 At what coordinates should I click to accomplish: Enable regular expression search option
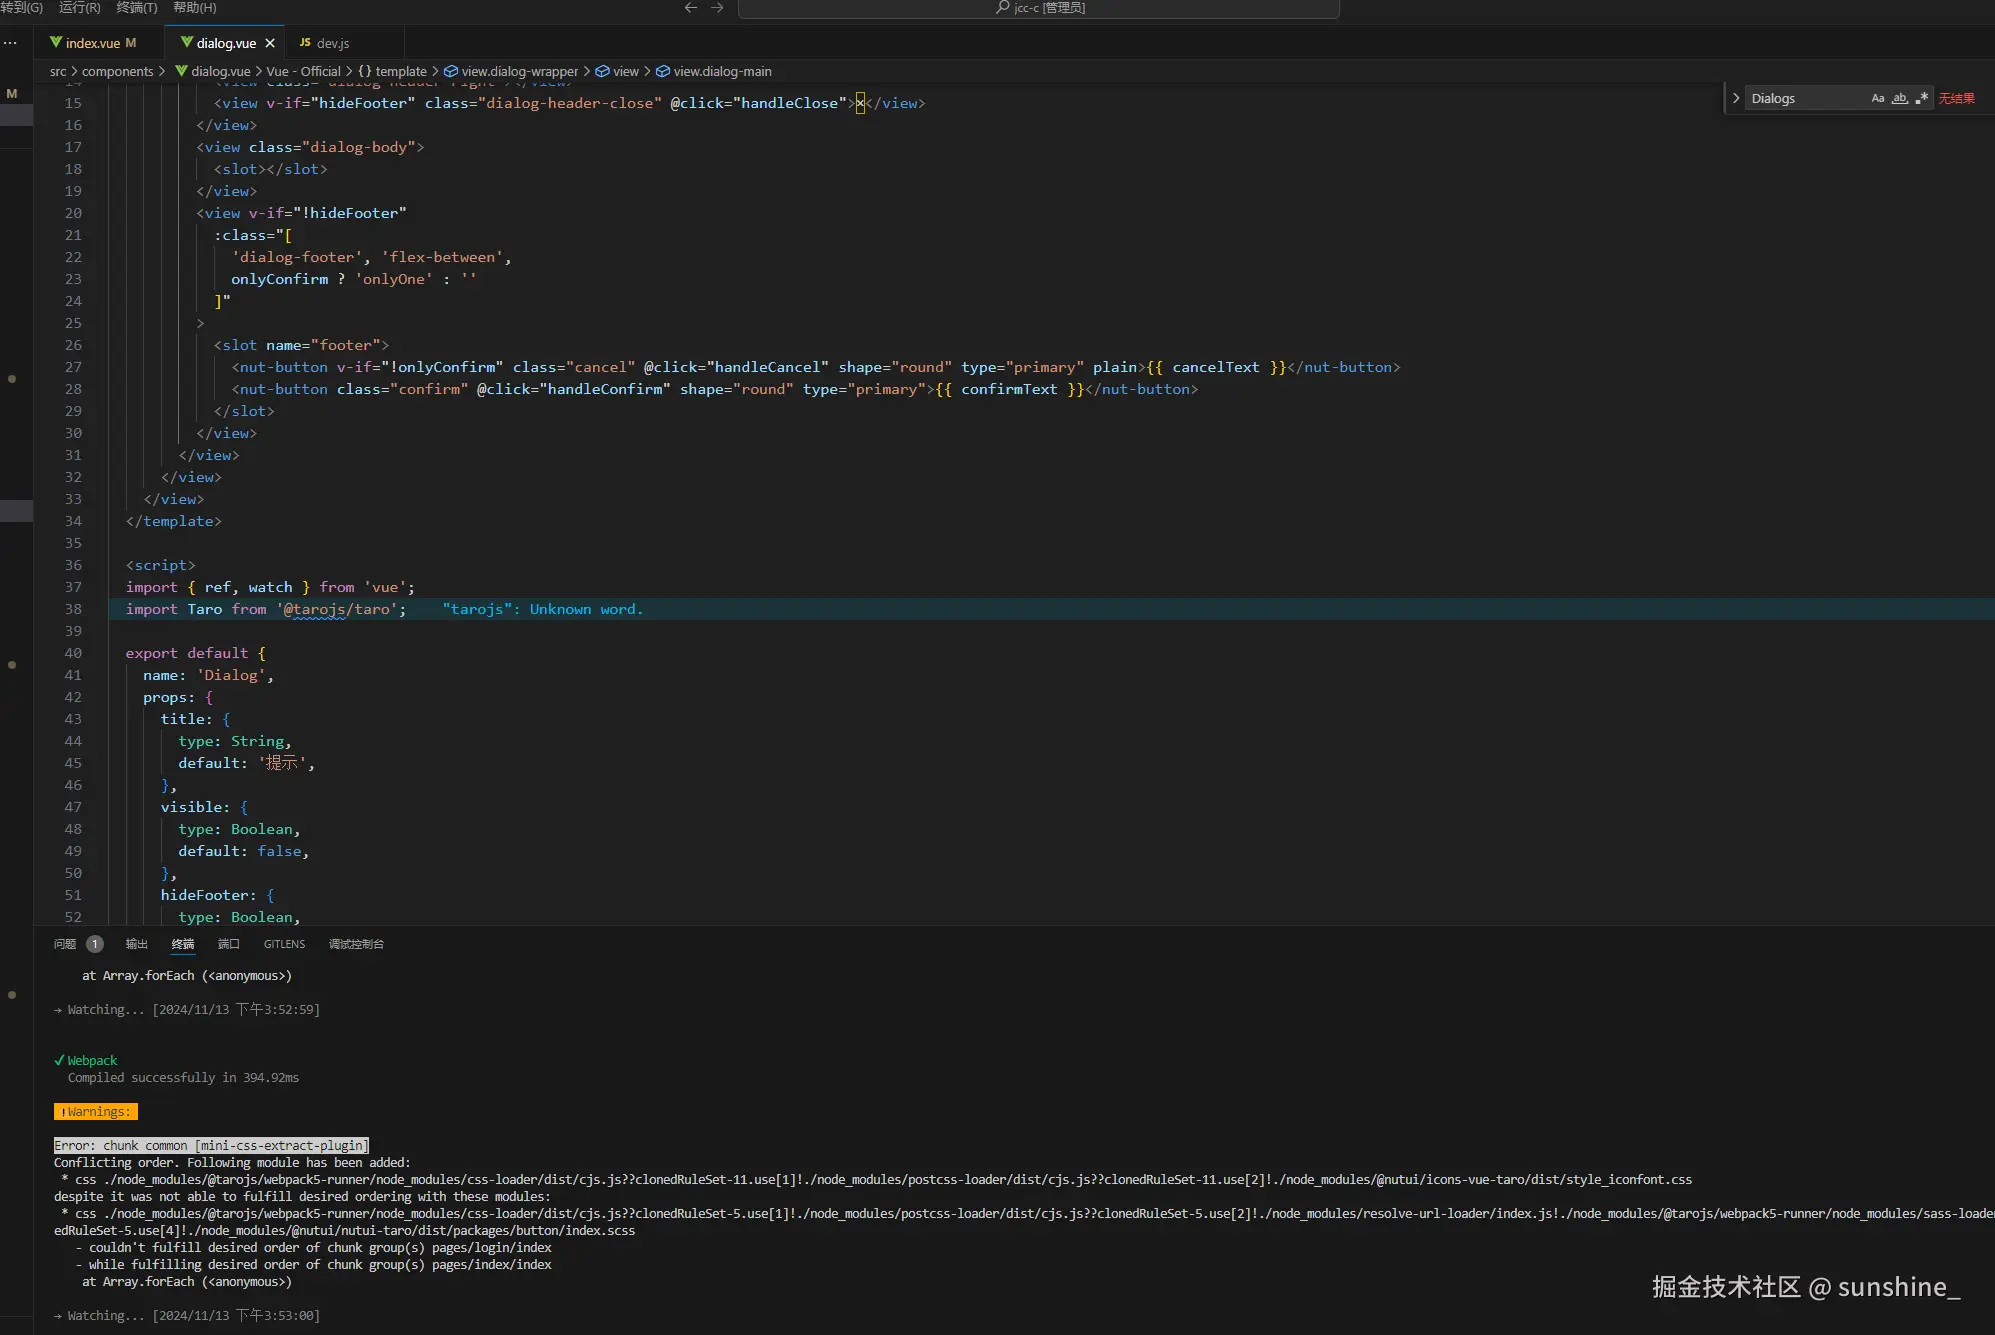tap(1921, 98)
